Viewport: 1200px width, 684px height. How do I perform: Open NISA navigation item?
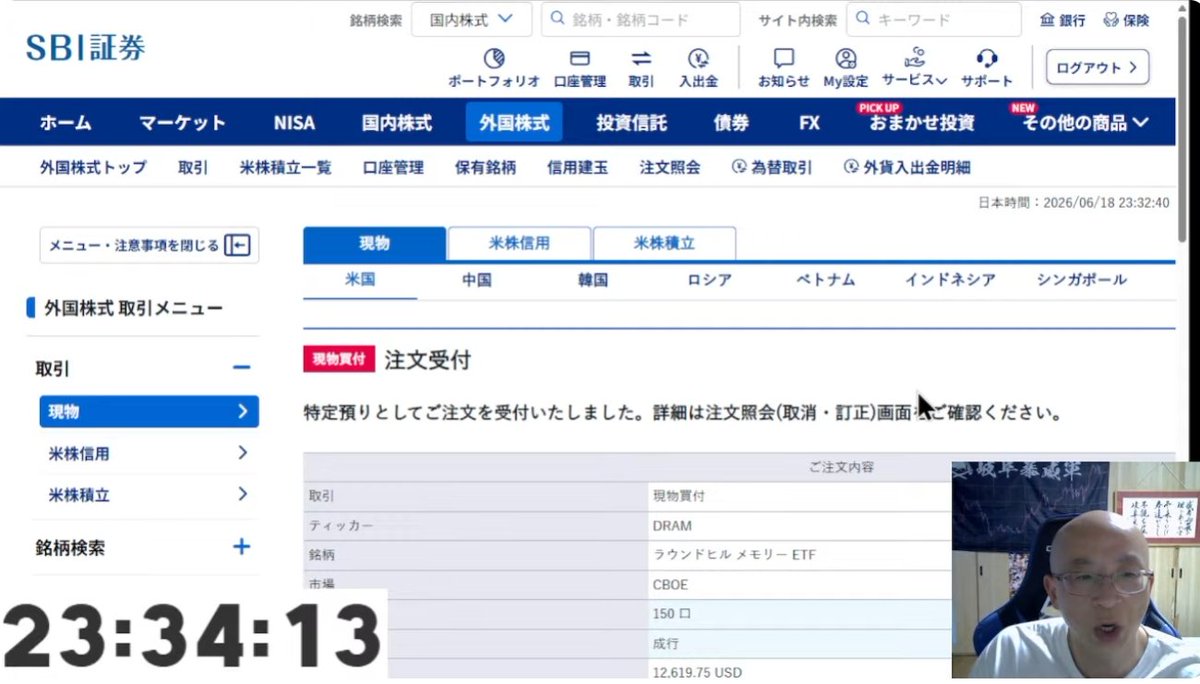[294, 123]
